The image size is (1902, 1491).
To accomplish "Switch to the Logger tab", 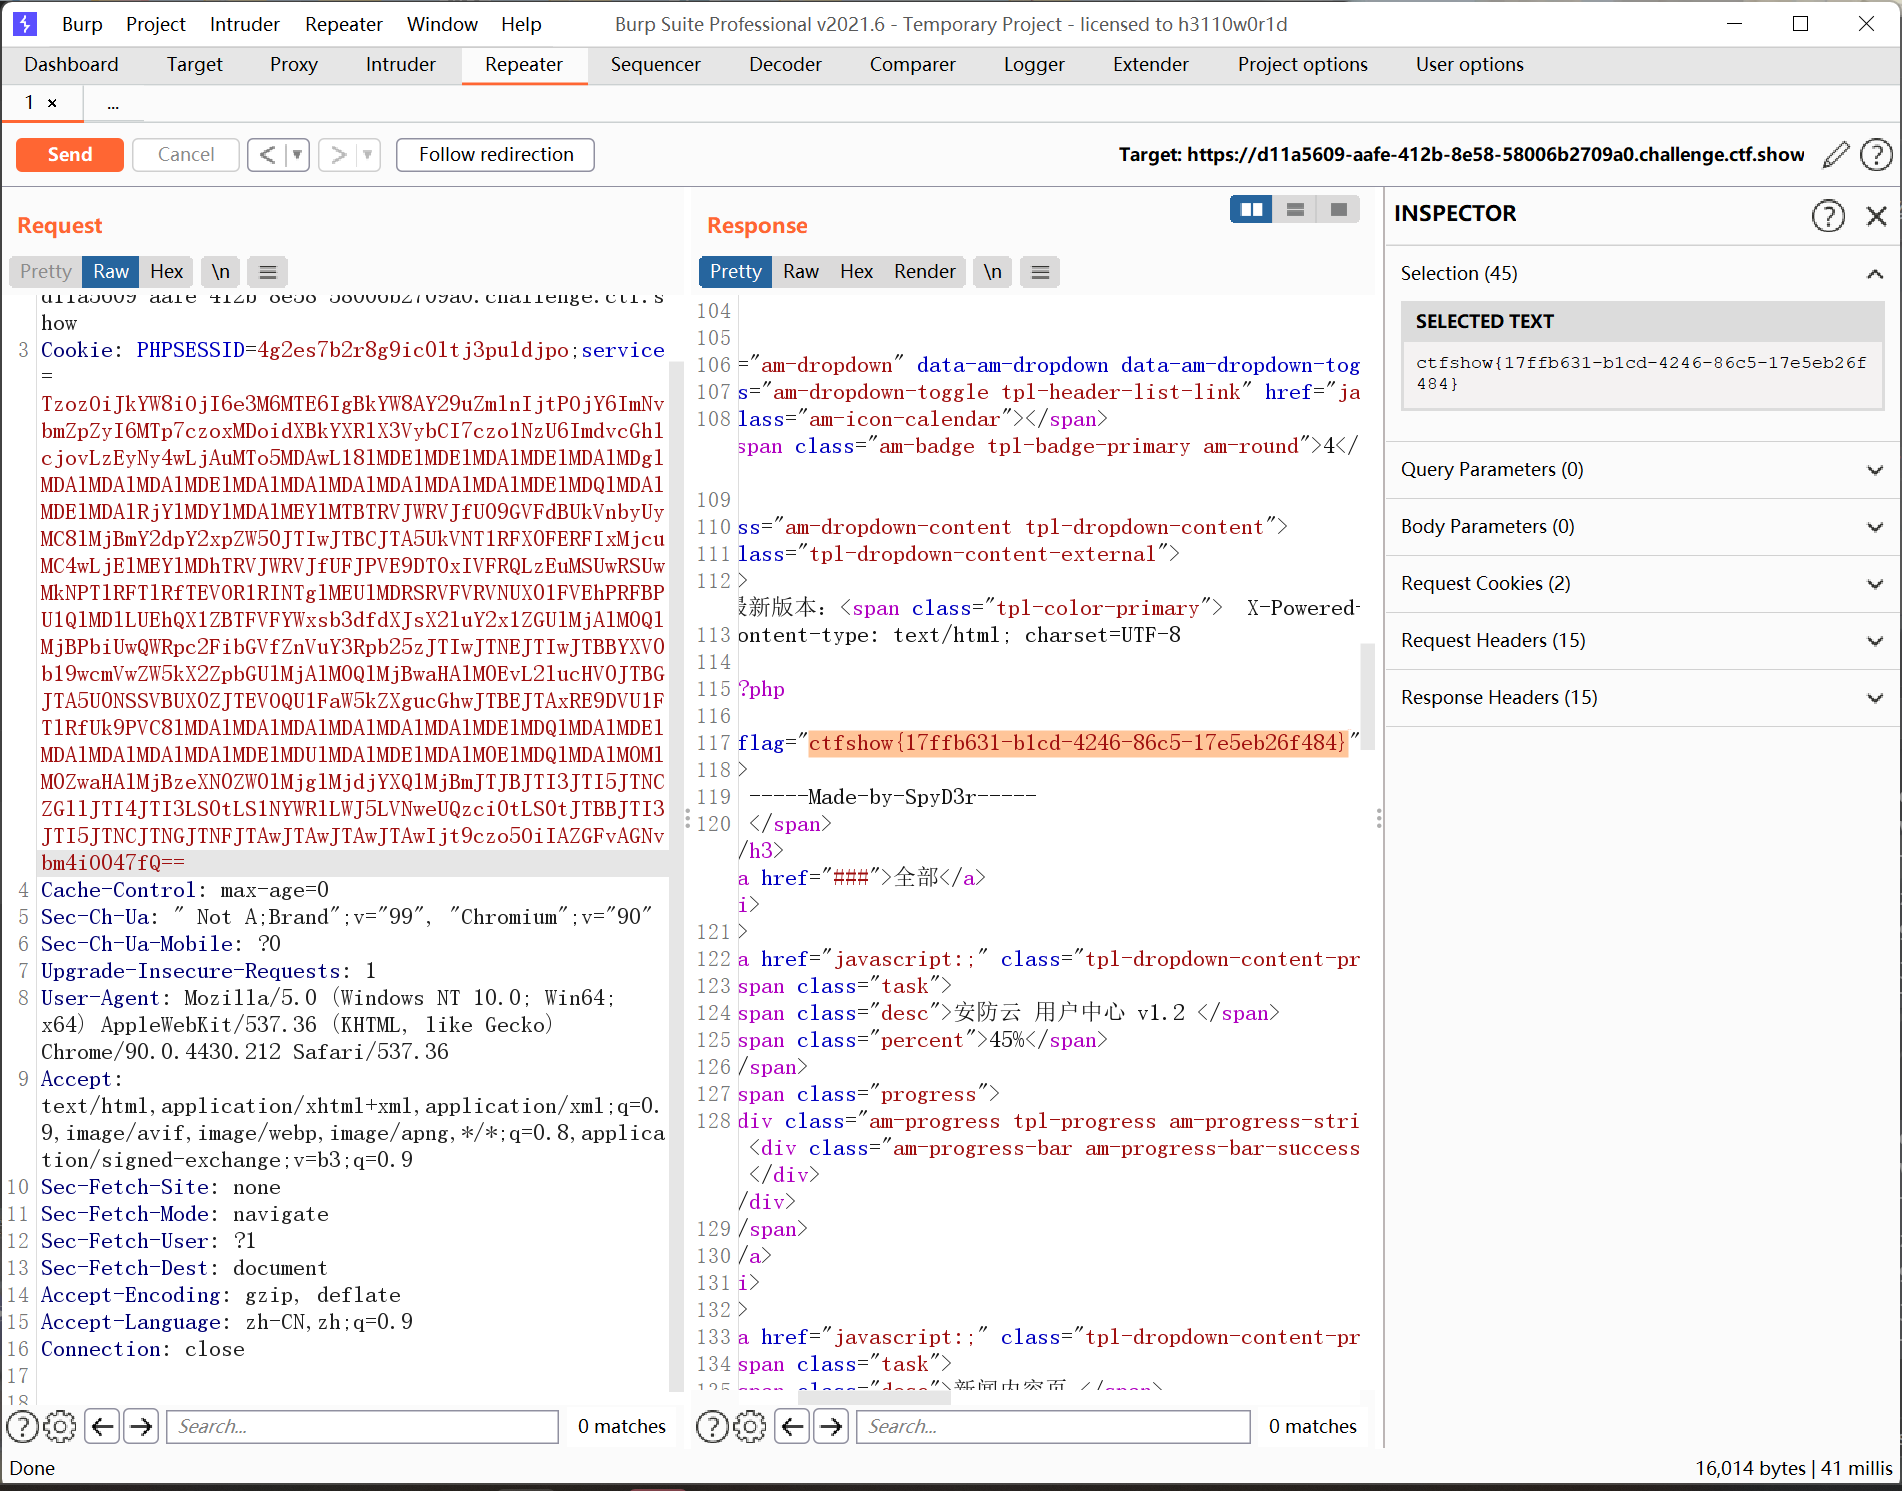I will [x=1034, y=65].
